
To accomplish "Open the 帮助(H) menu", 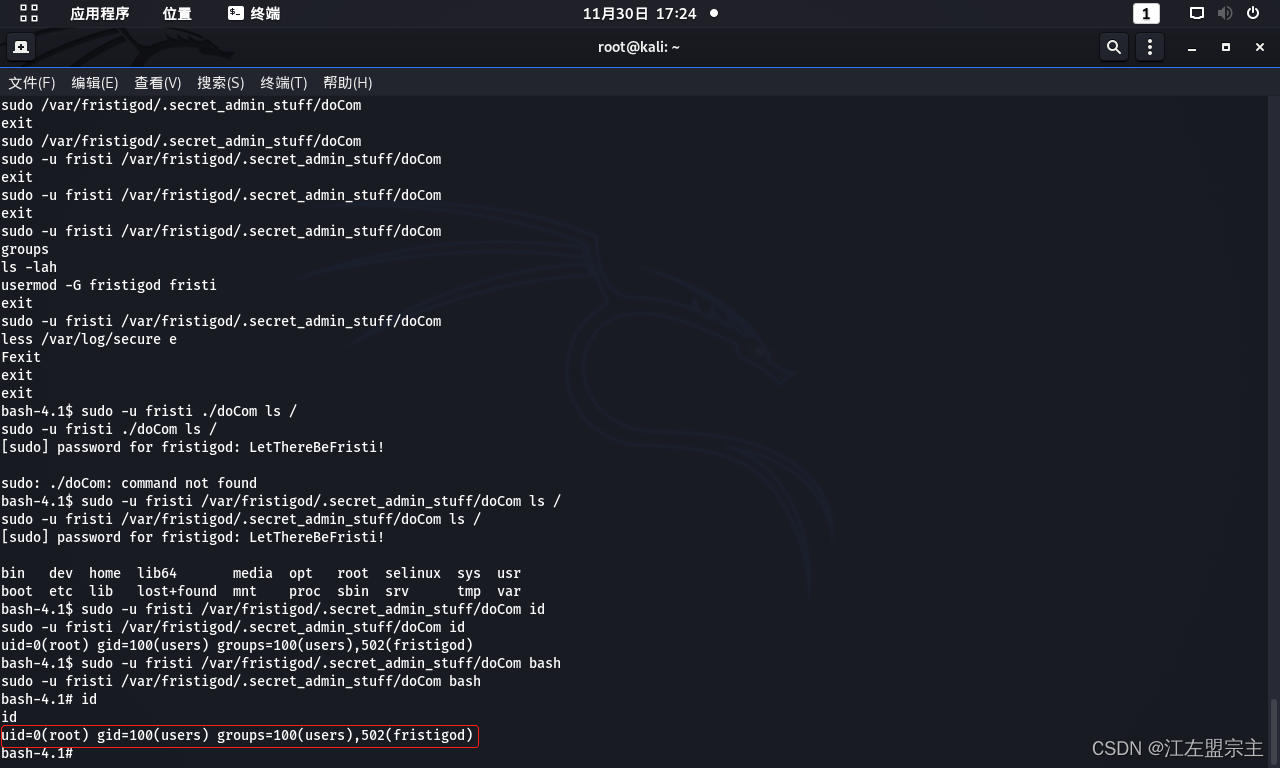I will pyautogui.click(x=347, y=83).
